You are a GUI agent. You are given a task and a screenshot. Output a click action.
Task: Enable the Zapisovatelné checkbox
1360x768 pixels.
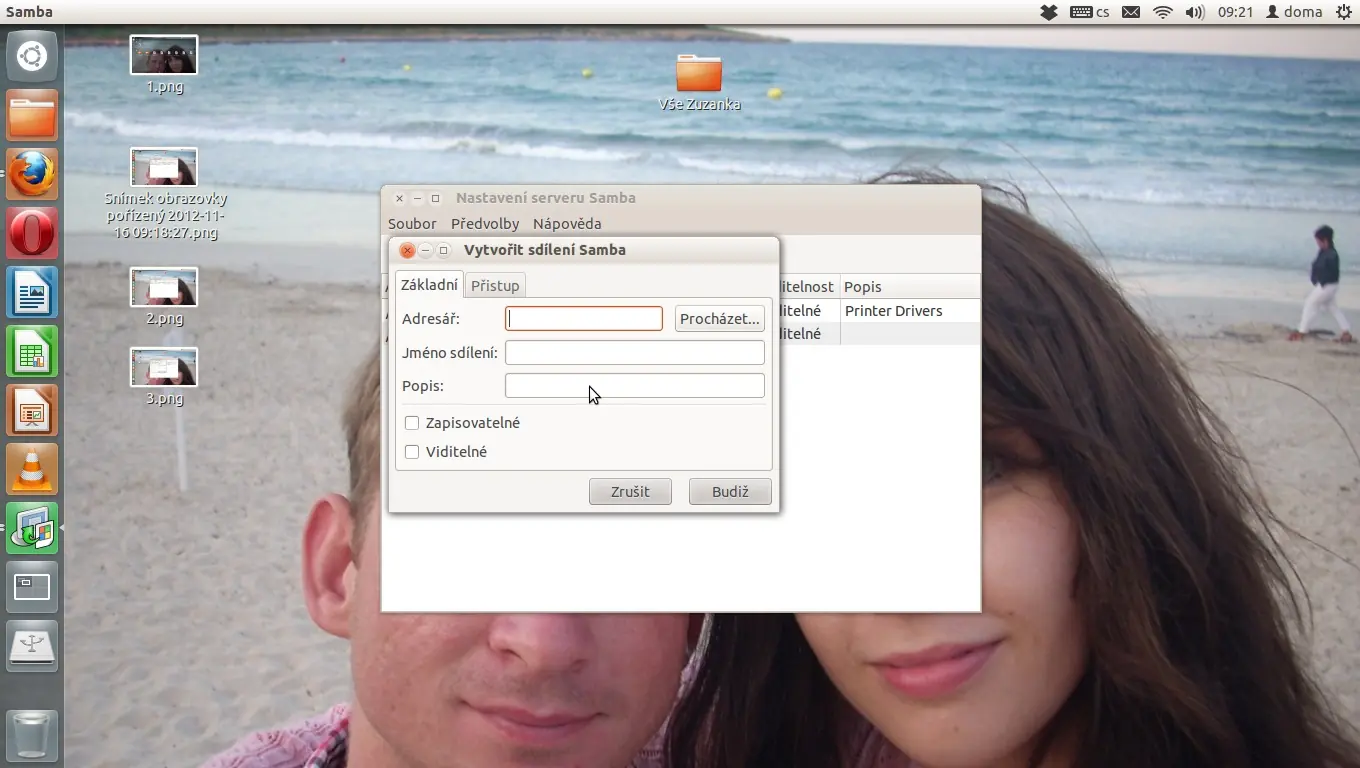[x=411, y=423]
